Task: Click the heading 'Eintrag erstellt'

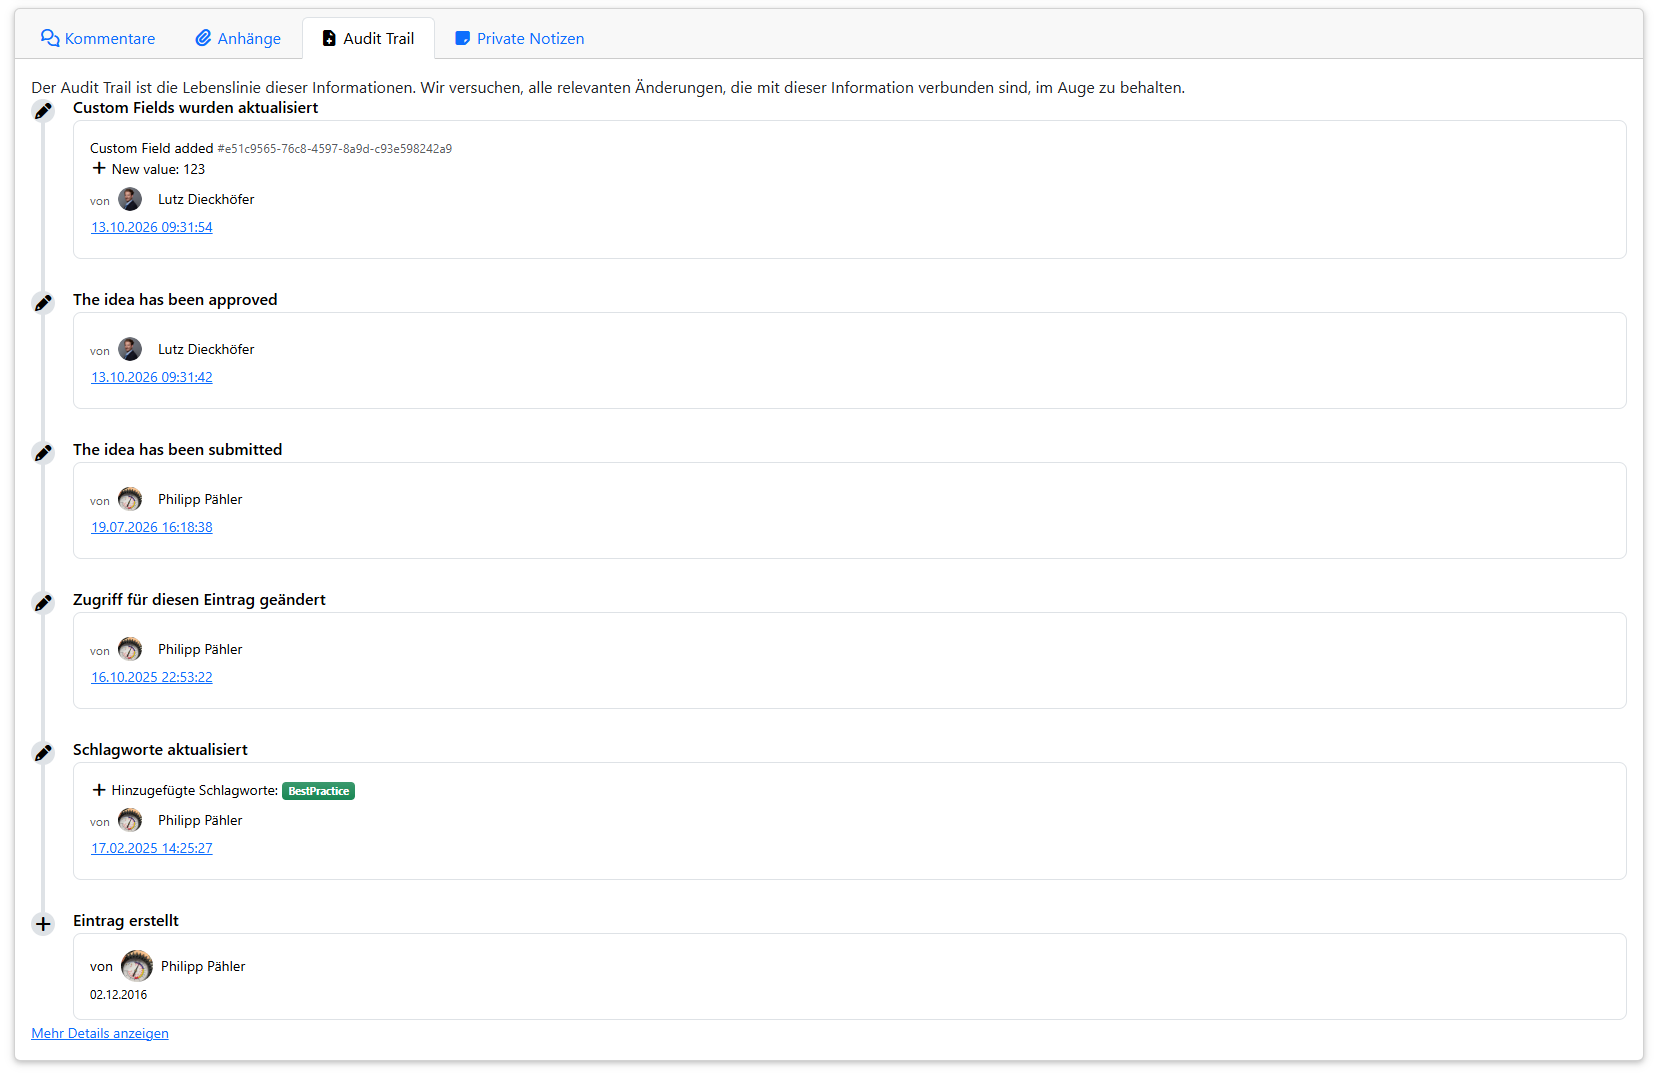Action: (126, 920)
